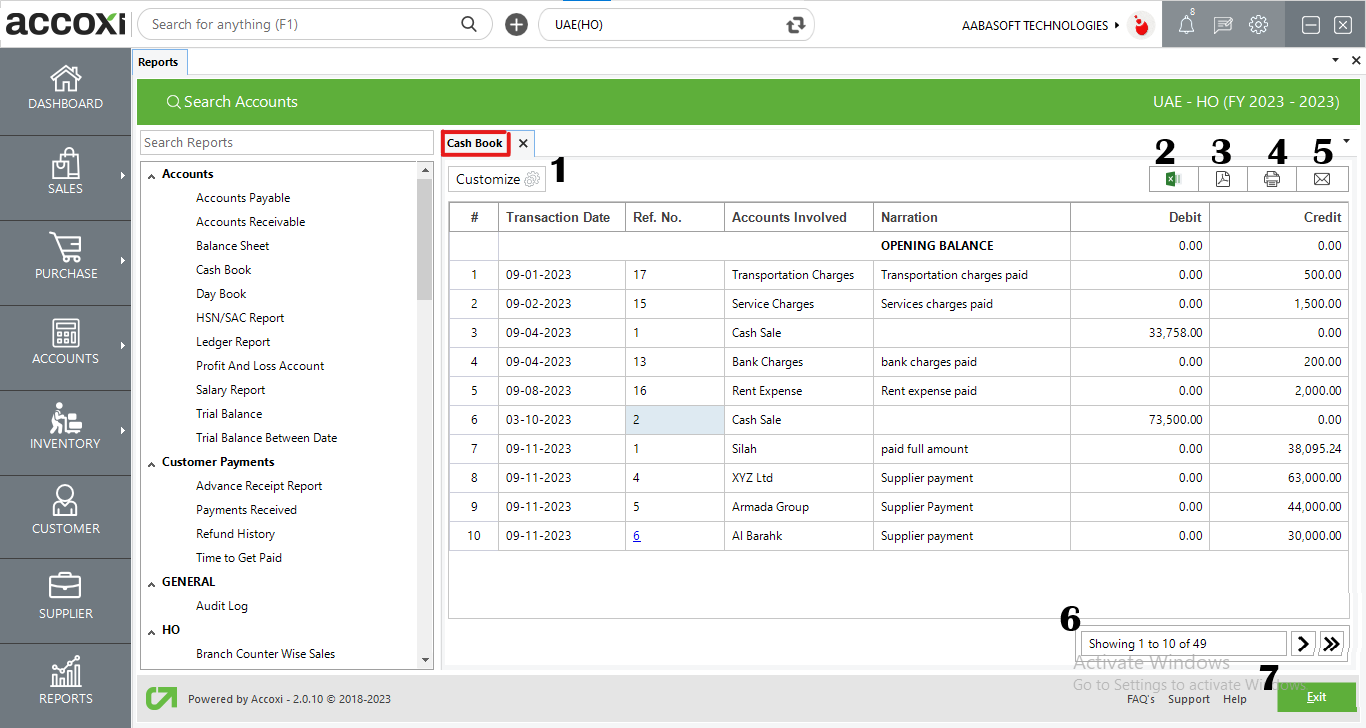Print the Cash Book report
The image size is (1366, 728).
pos(1272,179)
